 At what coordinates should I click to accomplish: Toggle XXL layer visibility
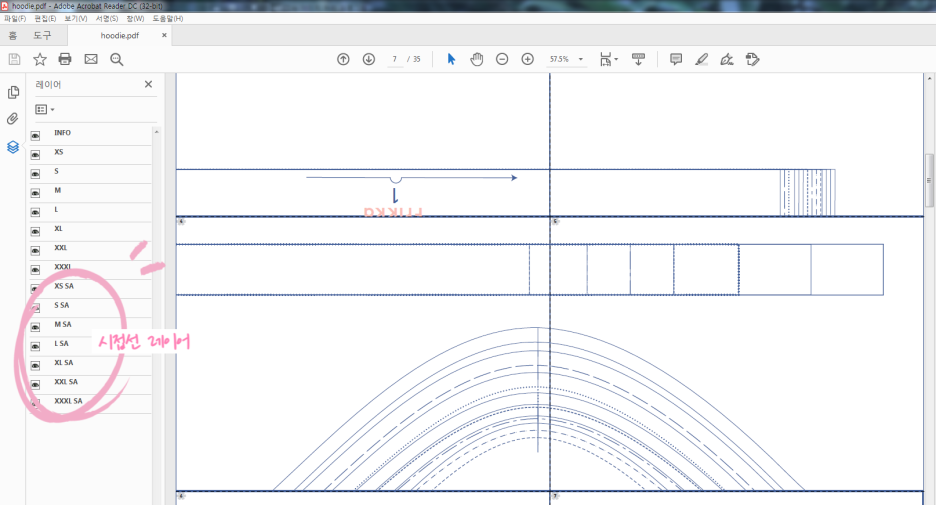(35, 250)
